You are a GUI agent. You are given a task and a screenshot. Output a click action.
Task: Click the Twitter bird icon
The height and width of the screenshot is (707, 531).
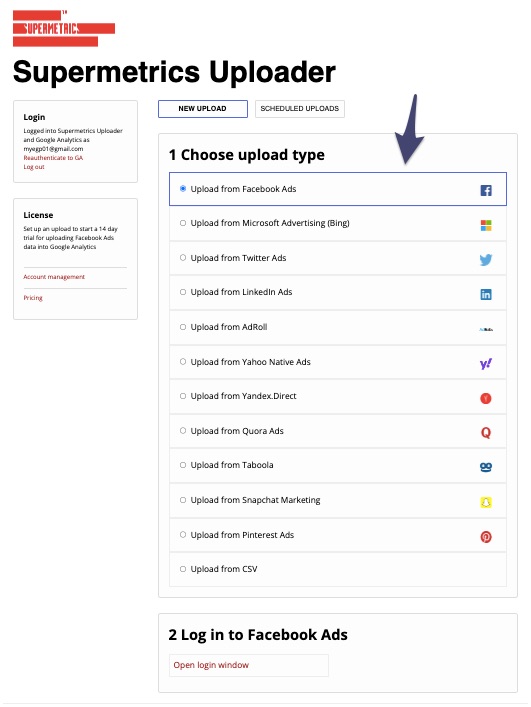click(485, 260)
